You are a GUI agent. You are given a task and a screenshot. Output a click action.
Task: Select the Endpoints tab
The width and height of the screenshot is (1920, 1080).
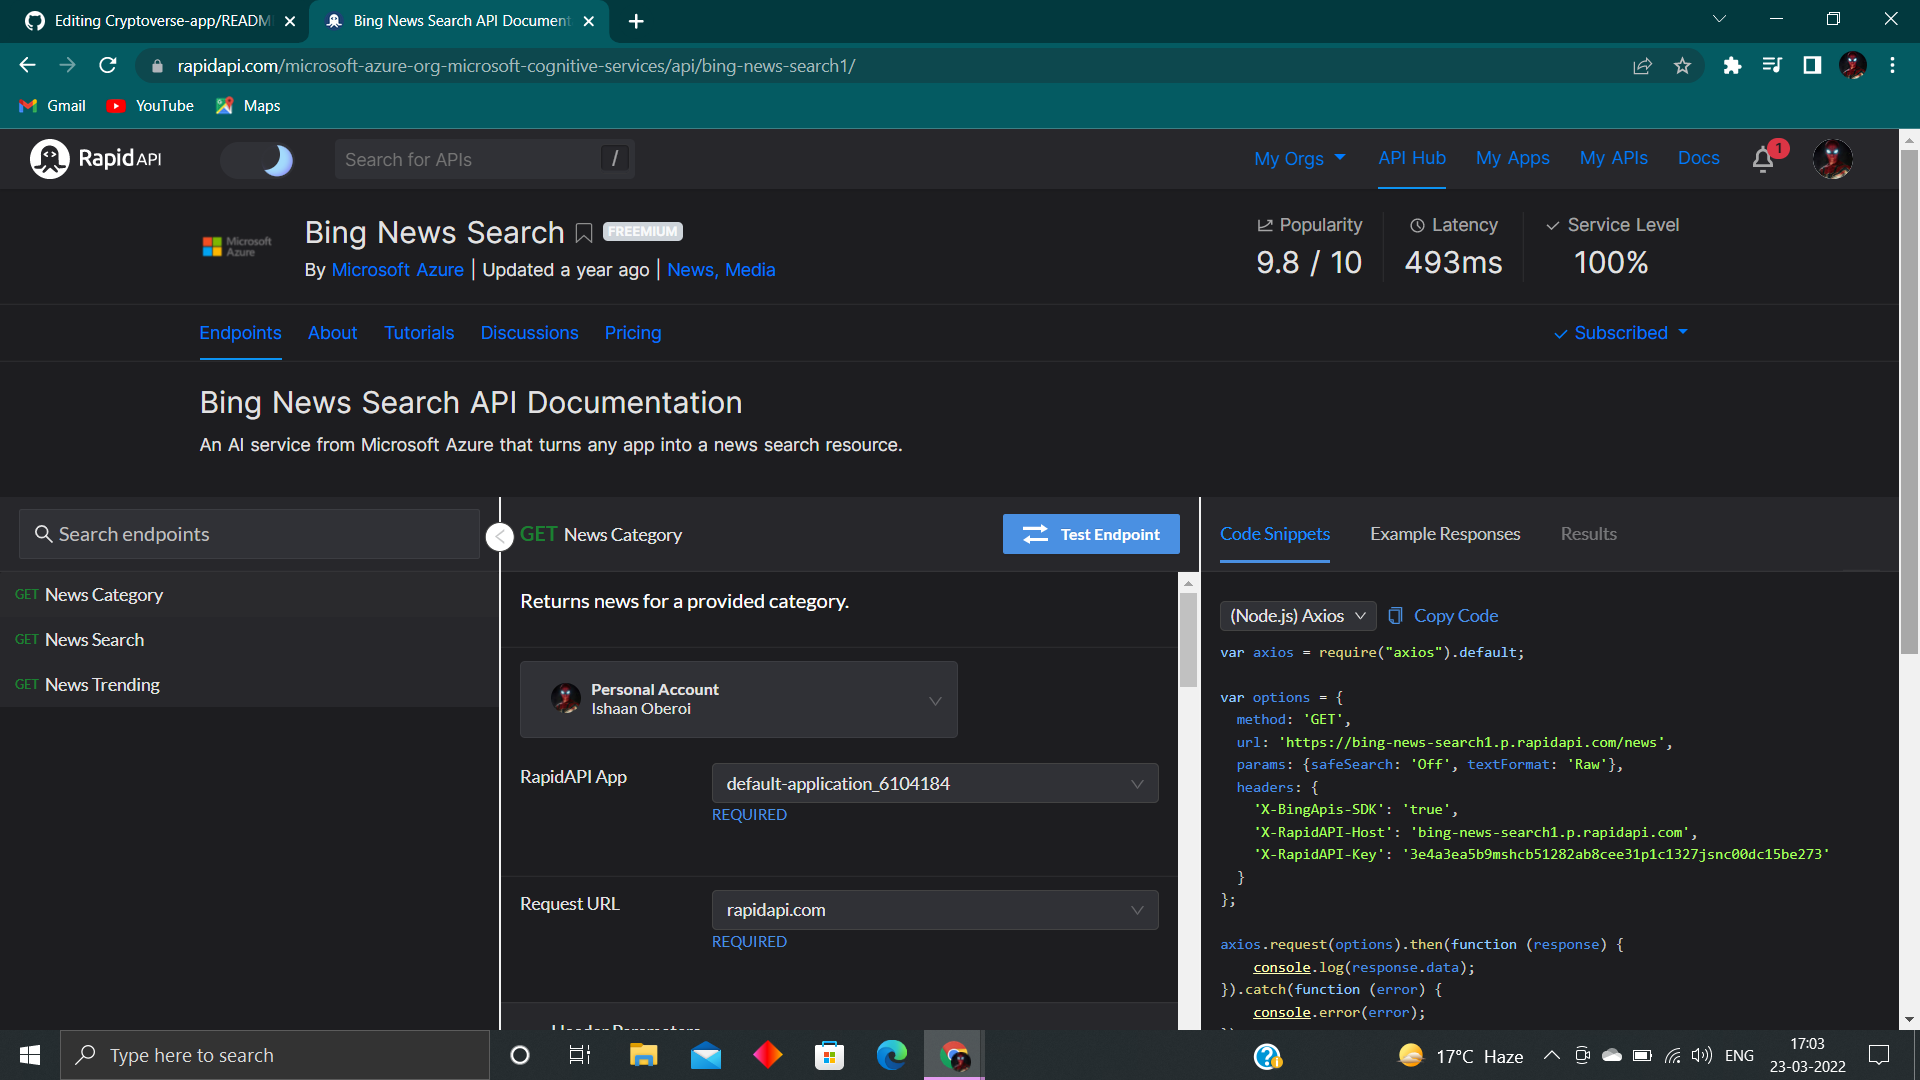240,333
